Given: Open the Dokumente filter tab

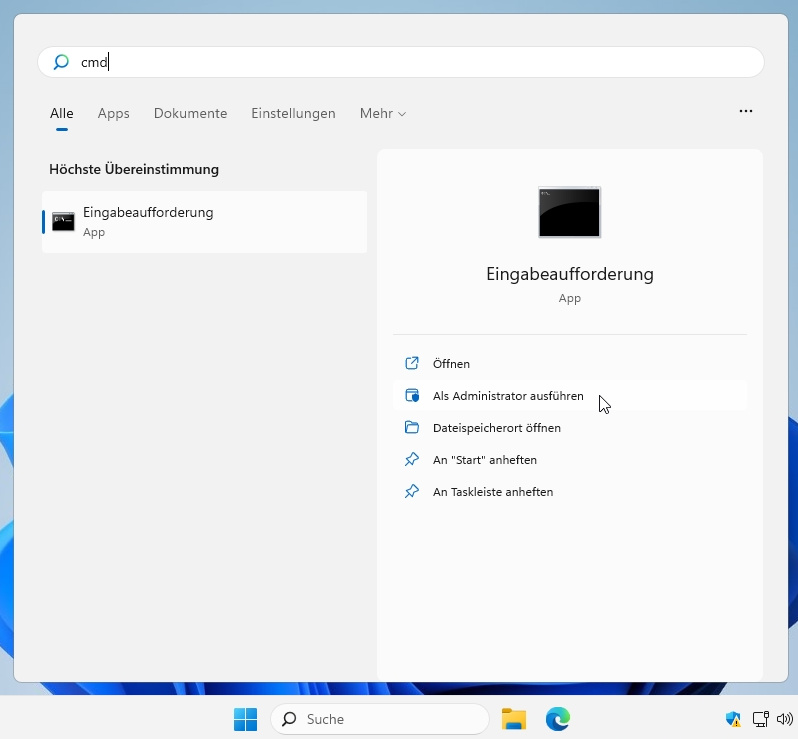Looking at the screenshot, I should tap(190, 114).
